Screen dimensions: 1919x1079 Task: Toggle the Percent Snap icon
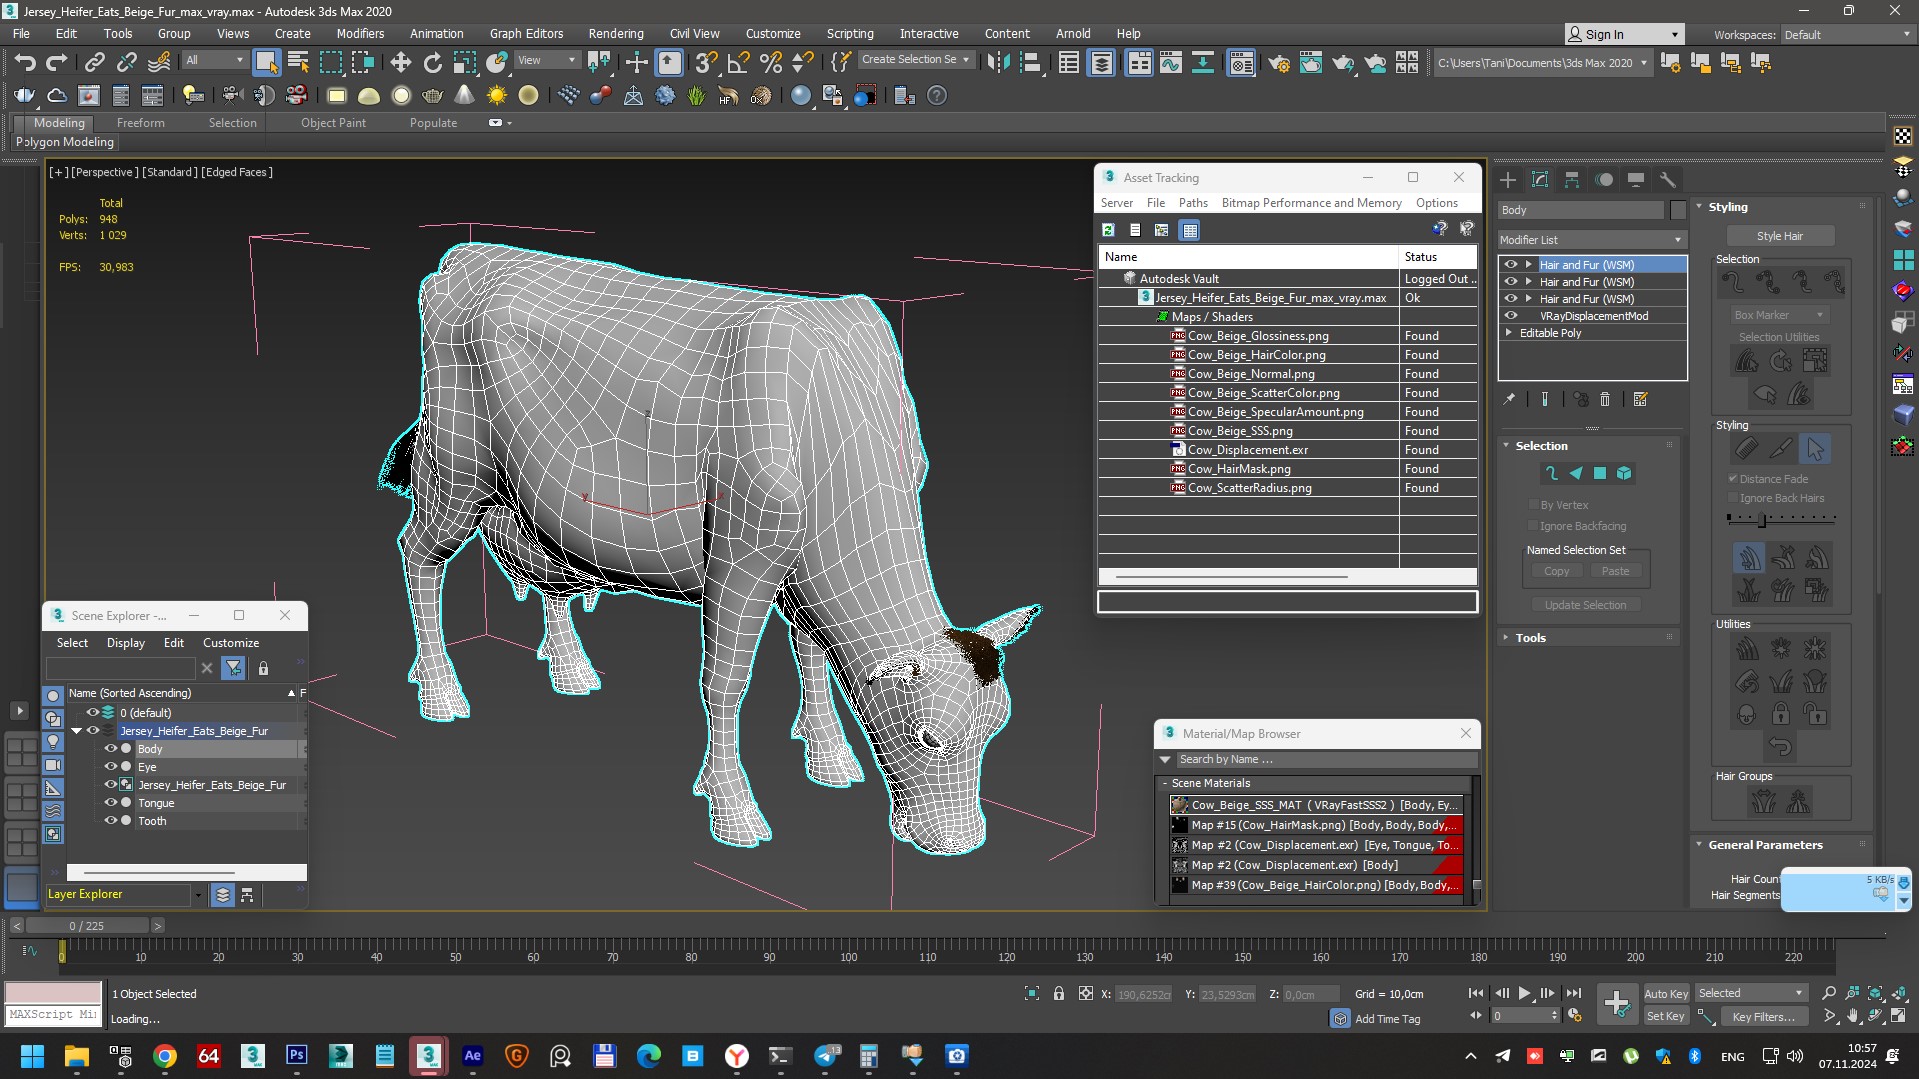point(770,63)
